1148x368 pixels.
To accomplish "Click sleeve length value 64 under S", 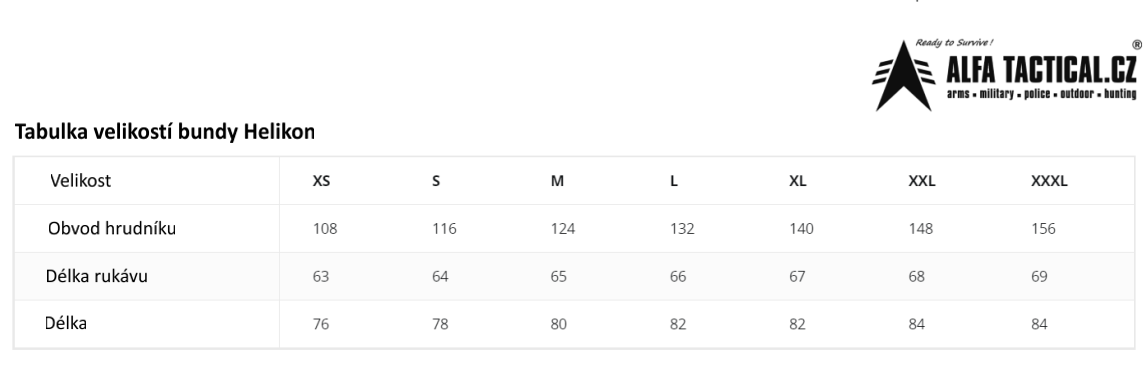I will [x=440, y=277].
